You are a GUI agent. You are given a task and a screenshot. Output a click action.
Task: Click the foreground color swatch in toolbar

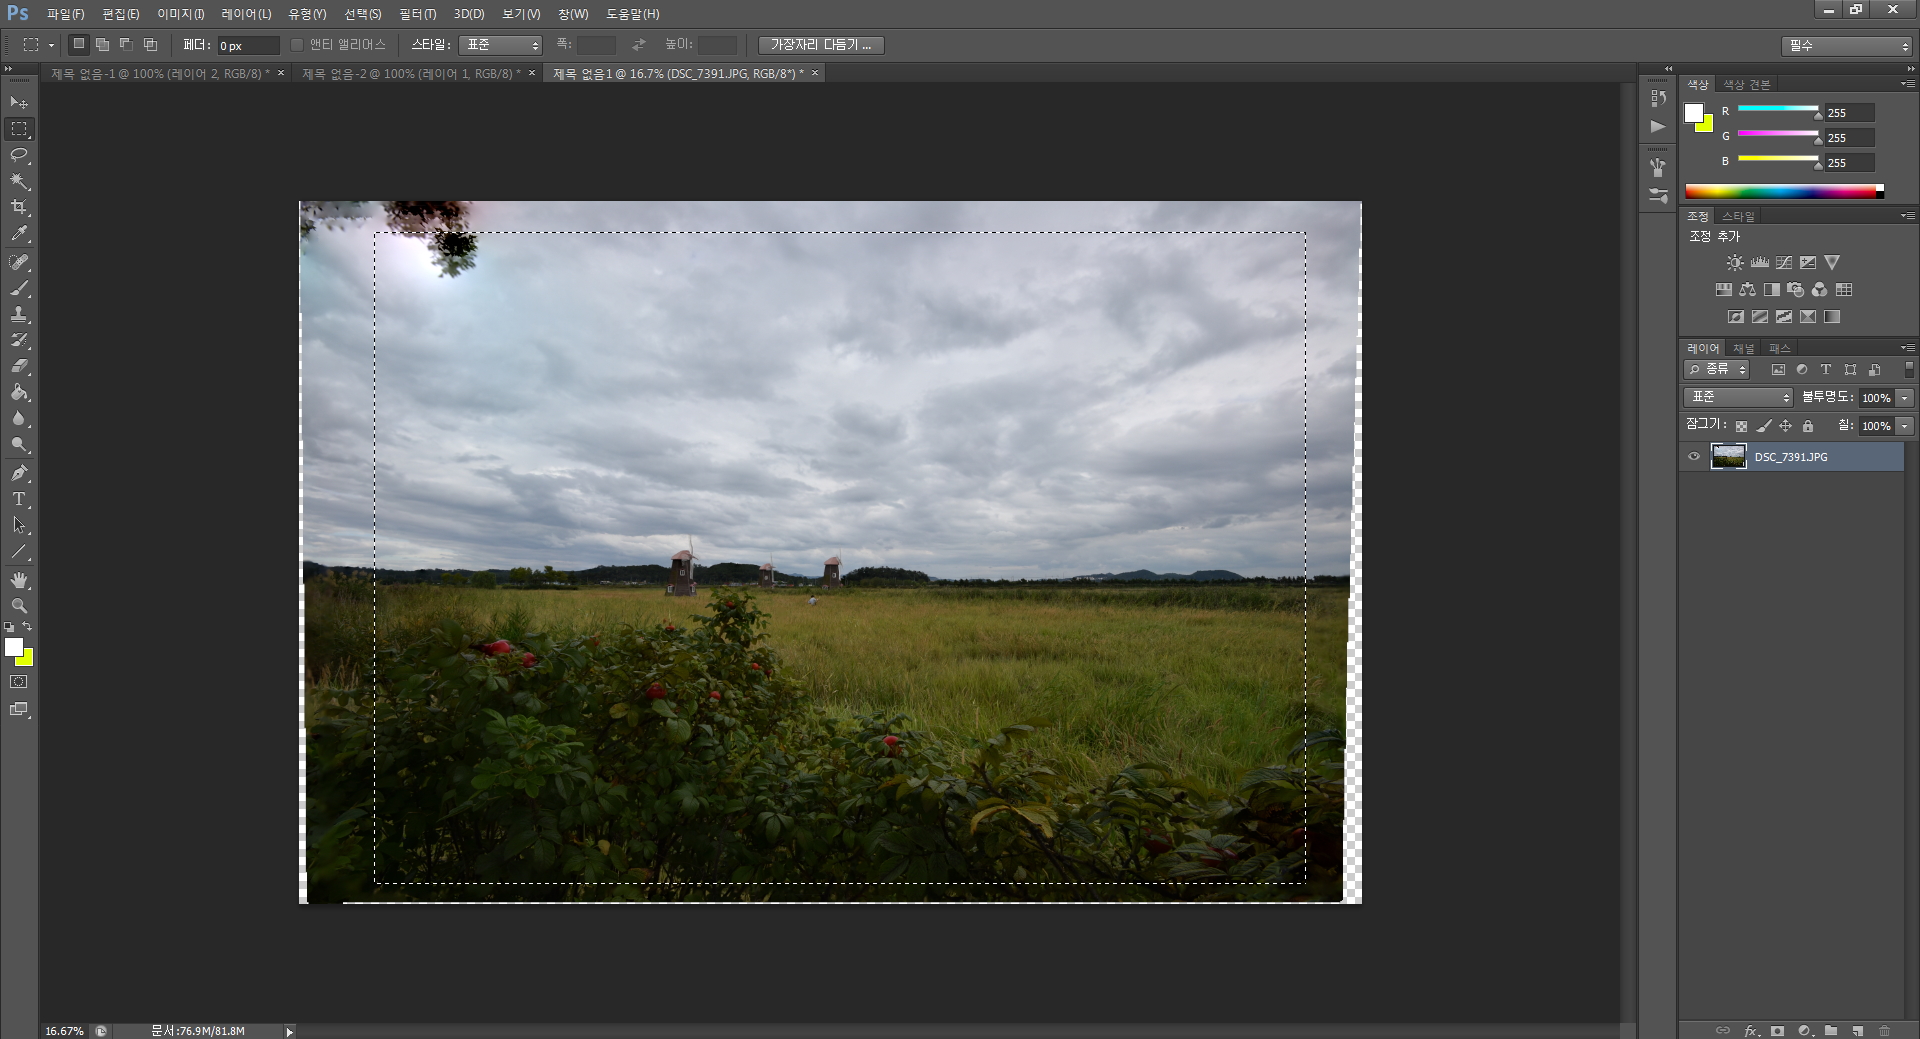tap(14, 648)
